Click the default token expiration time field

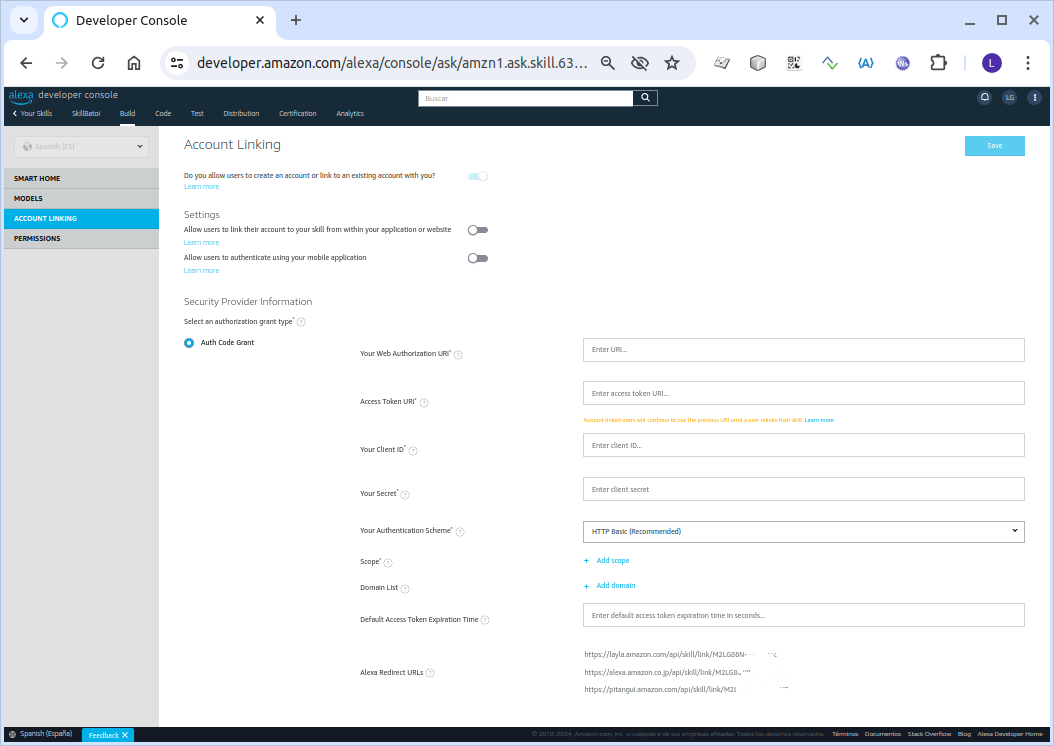803,616
